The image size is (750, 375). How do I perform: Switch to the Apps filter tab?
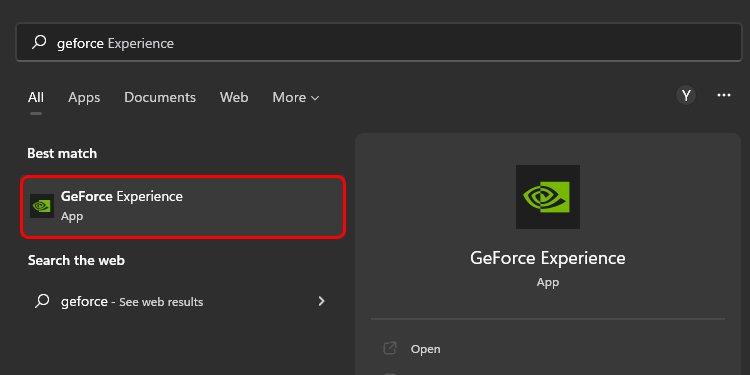pyautogui.click(x=84, y=98)
